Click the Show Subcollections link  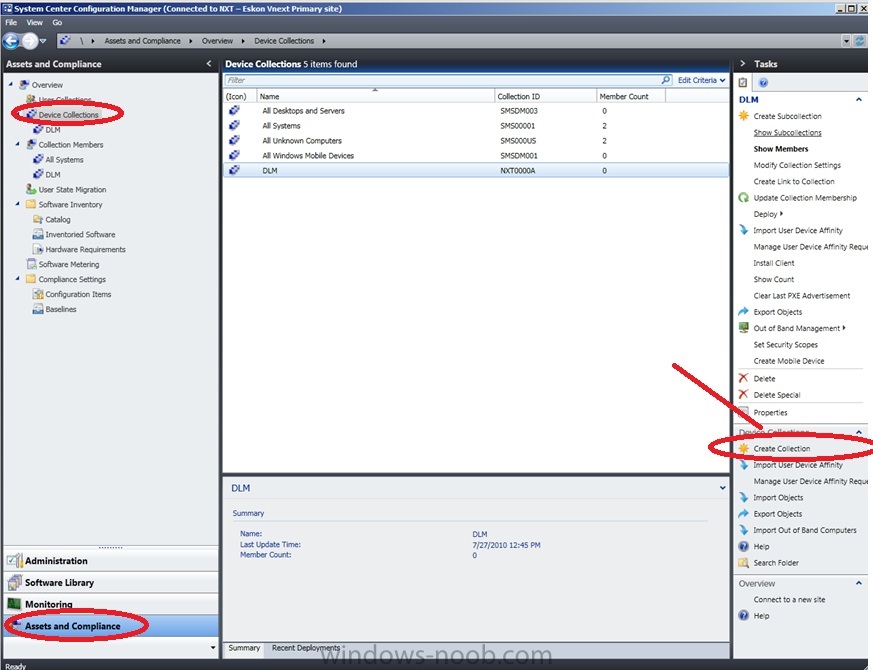[x=787, y=133]
